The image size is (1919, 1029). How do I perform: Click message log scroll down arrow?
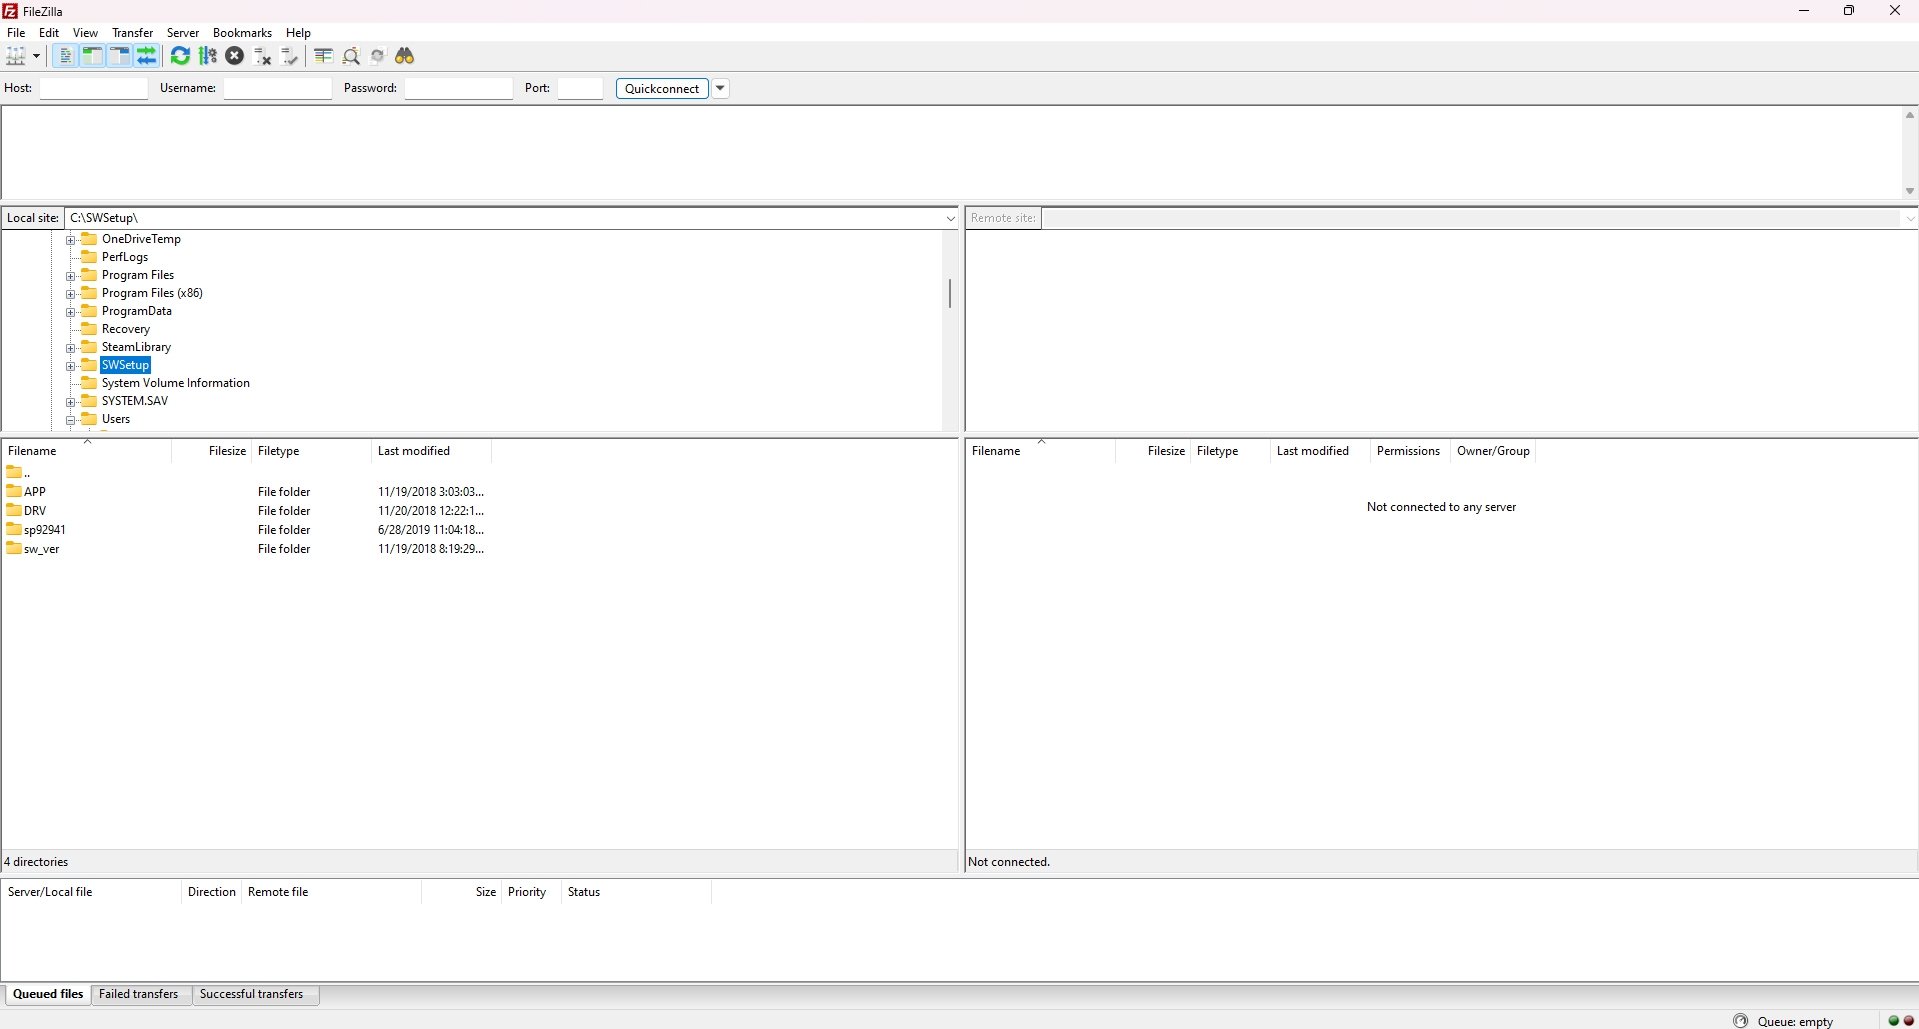(x=1909, y=191)
